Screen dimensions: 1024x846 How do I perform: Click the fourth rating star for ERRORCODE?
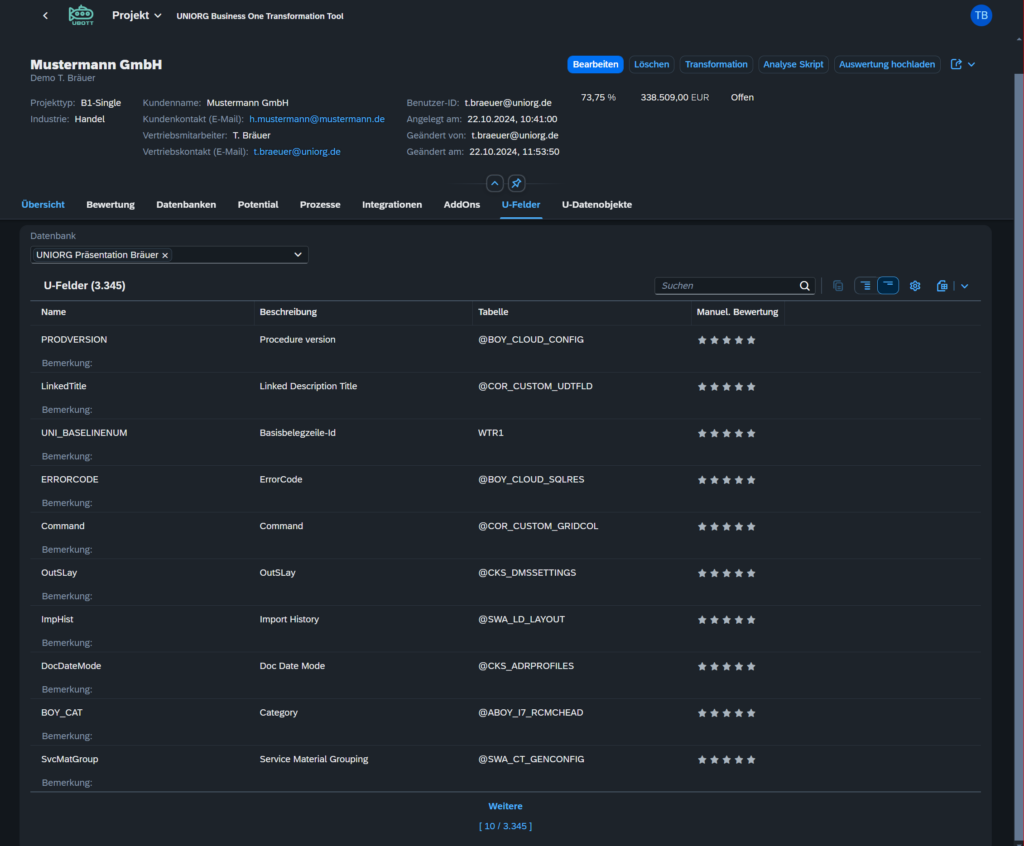[x=739, y=480]
